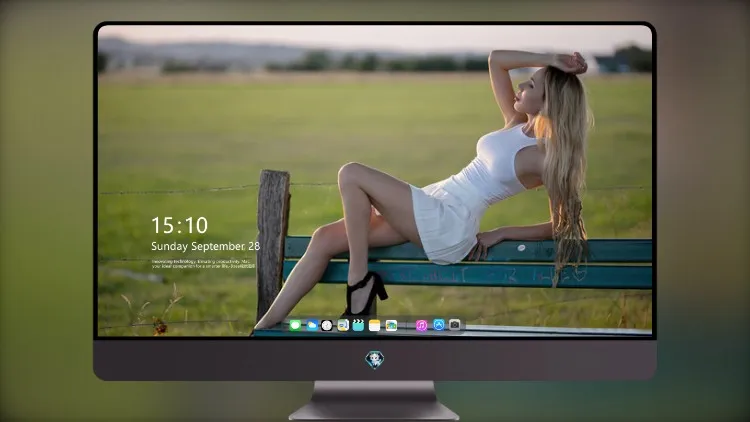750x422 pixels.
Task: Open the blue App Store icon
Action: pos(439,325)
